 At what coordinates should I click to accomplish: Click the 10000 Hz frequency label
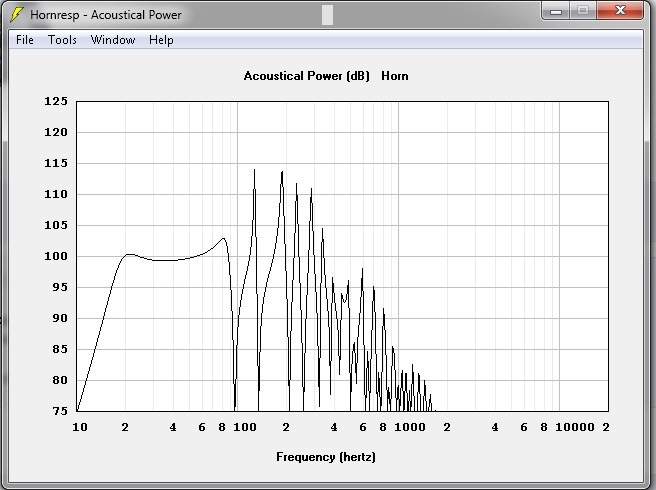(575, 427)
